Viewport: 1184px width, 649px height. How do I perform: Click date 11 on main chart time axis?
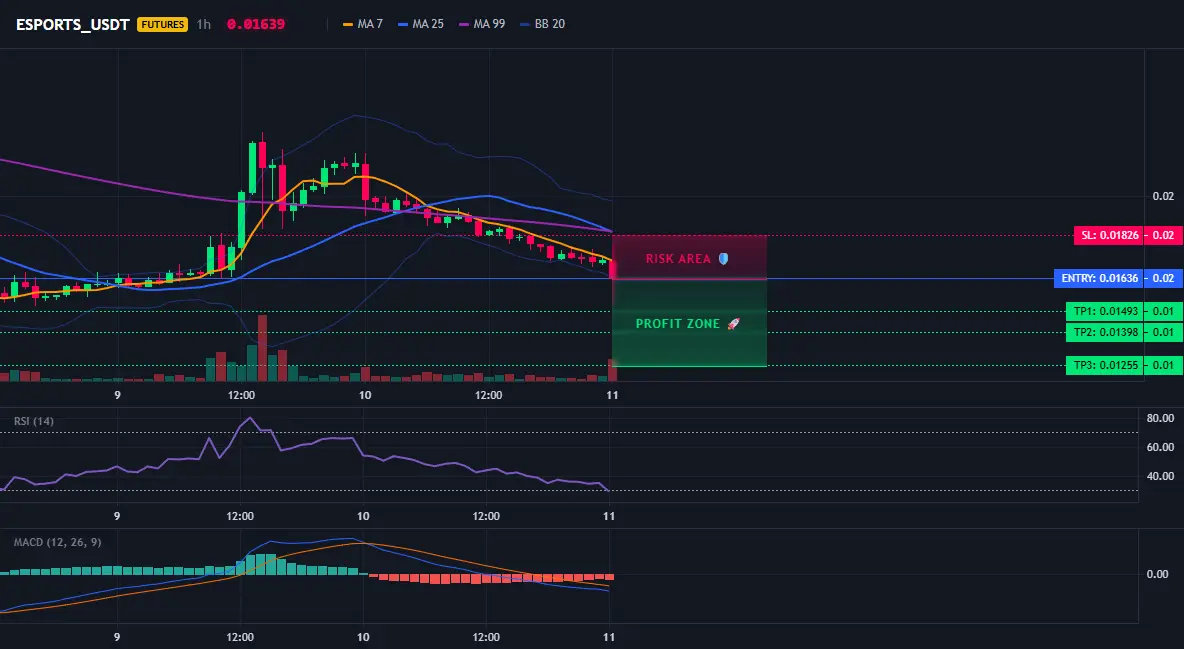tap(612, 395)
